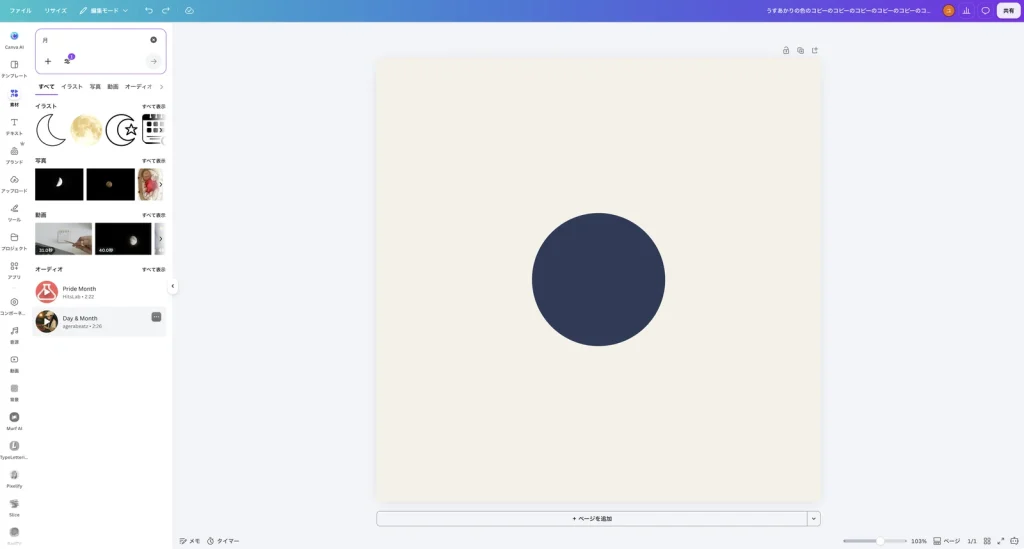Switch to the オーディオ (Audio) tab
1024x549 pixels.
tap(138, 87)
